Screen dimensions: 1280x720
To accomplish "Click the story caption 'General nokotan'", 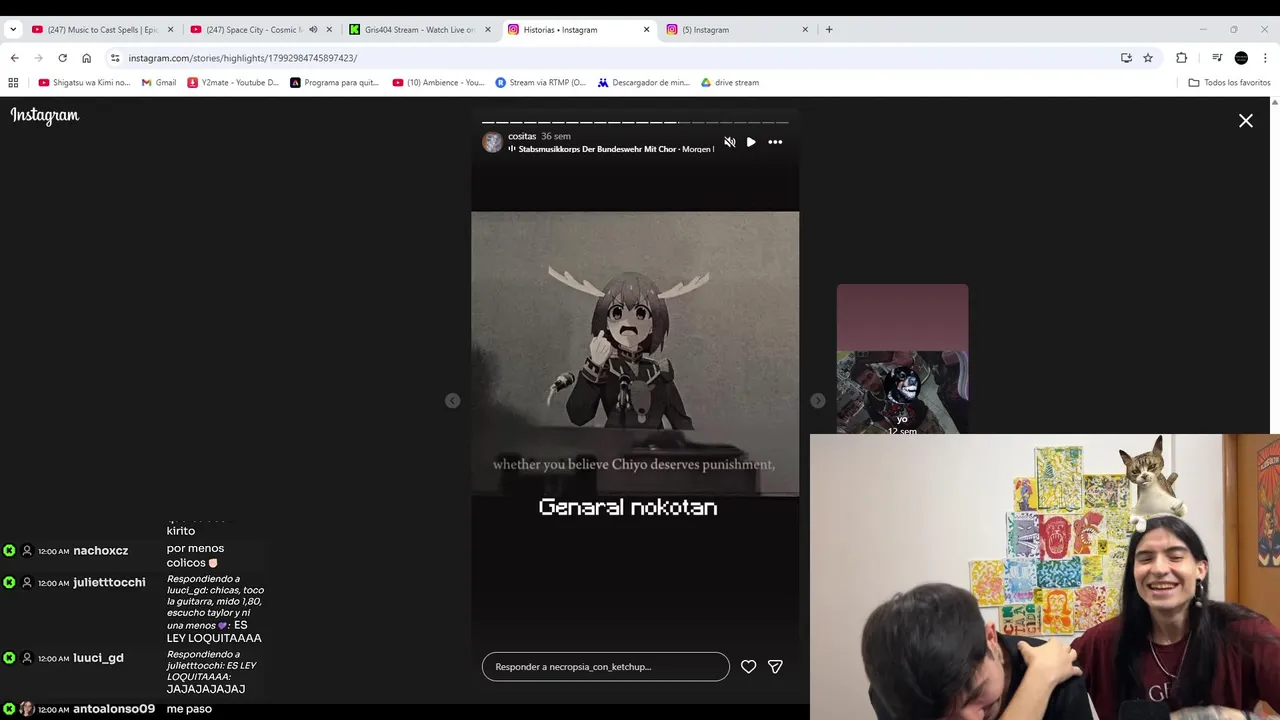I will pyautogui.click(x=628, y=507).
